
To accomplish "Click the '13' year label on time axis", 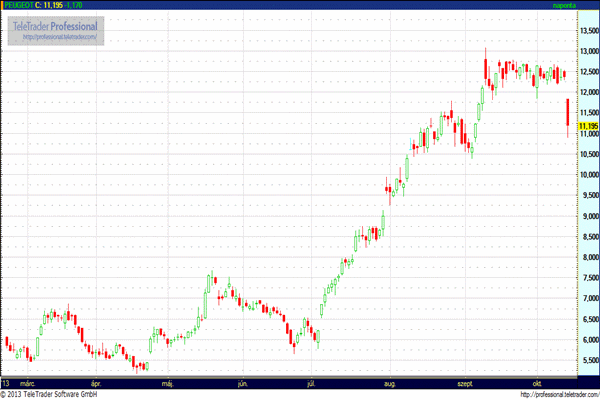I will (6, 382).
